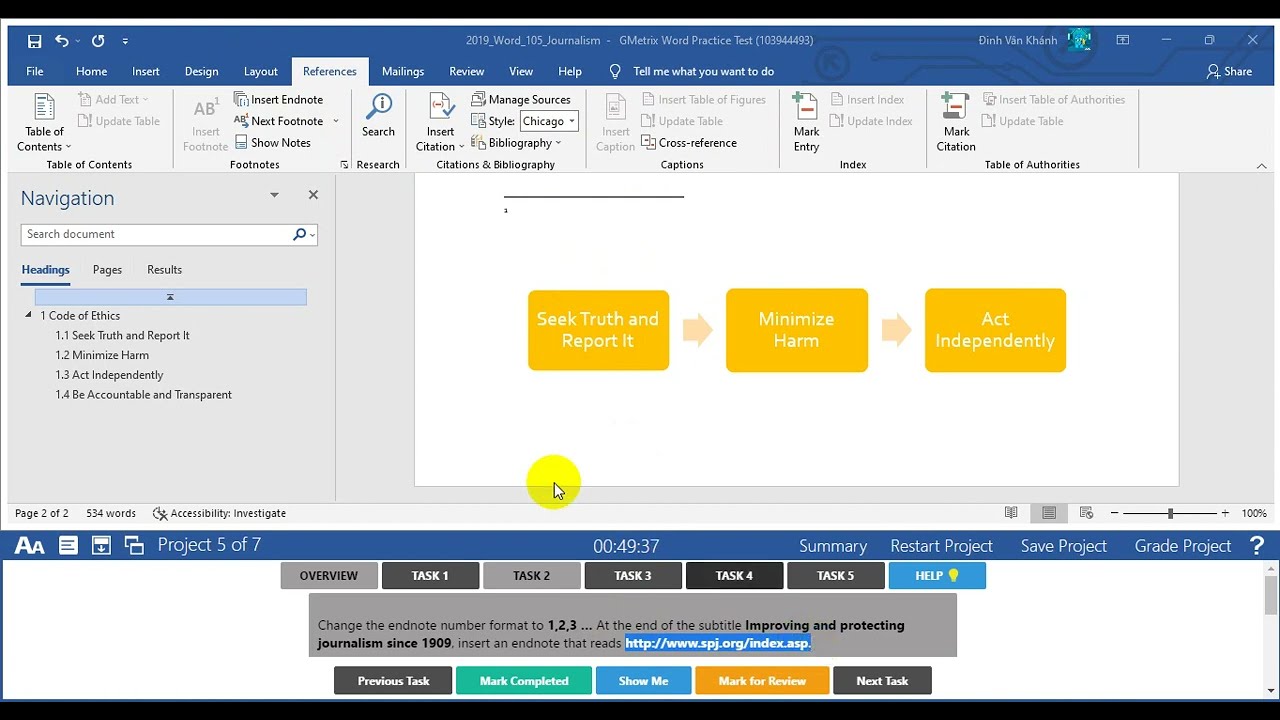
Task: Open the citation Style Chicago combo box
Action: 548,121
